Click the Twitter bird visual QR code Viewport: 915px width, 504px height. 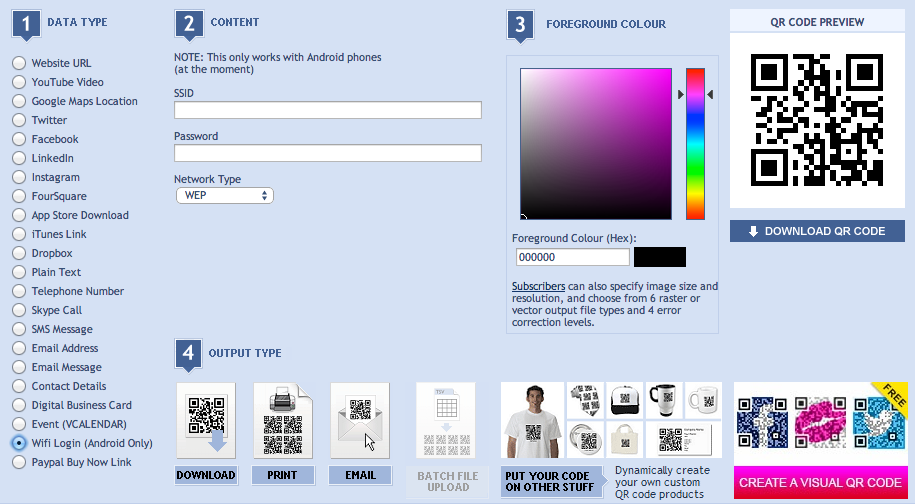[878, 422]
